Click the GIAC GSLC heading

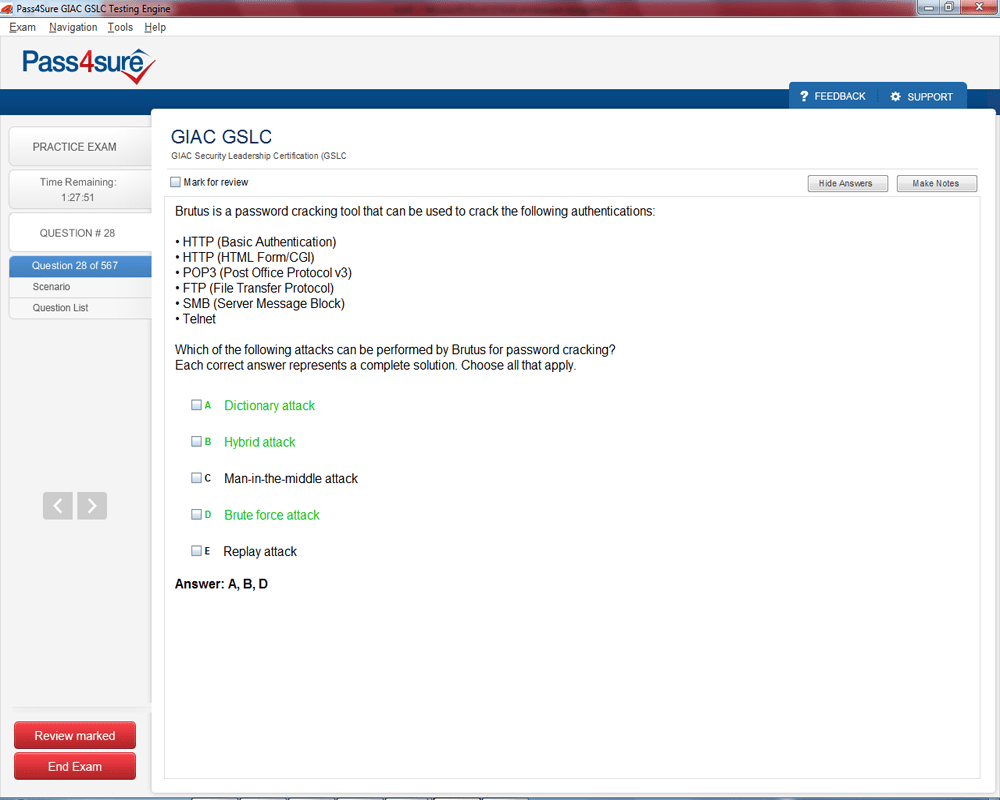coord(221,137)
